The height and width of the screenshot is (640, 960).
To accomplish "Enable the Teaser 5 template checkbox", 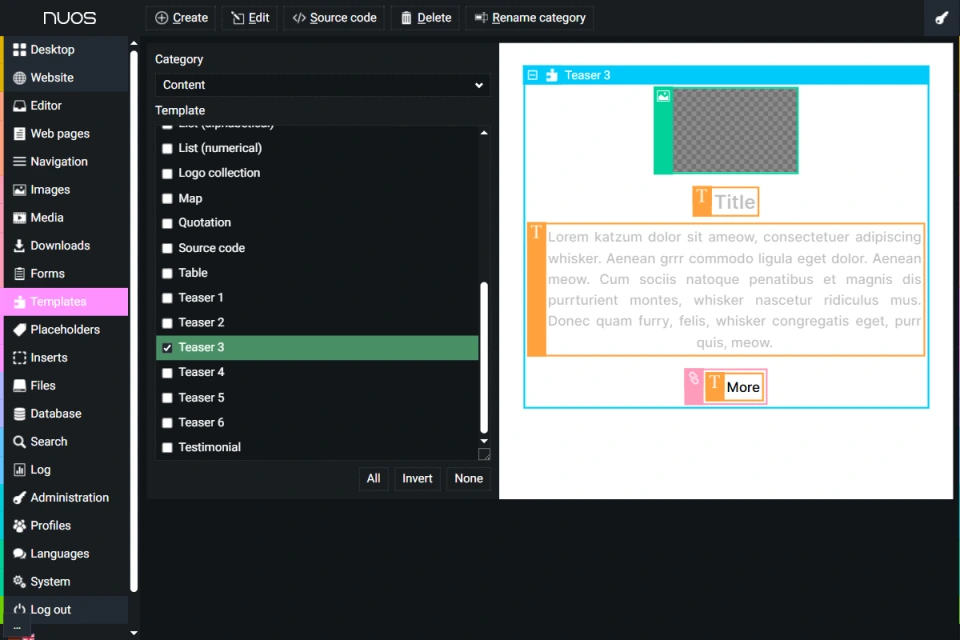I will [x=167, y=397].
